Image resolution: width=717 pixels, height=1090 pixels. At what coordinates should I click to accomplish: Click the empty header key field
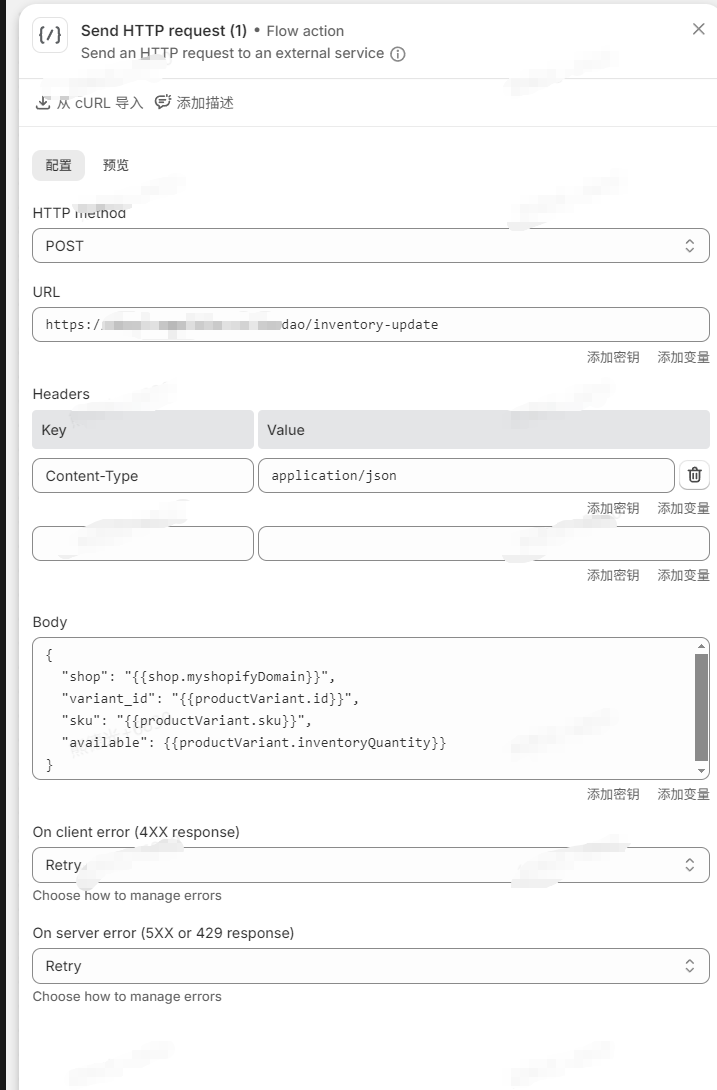[x=142, y=543]
